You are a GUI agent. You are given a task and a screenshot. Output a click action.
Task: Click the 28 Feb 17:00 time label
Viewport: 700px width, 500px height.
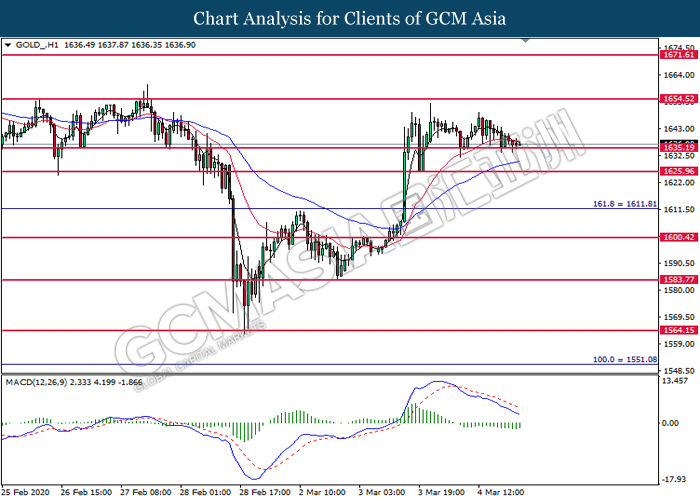pyautogui.click(x=265, y=492)
